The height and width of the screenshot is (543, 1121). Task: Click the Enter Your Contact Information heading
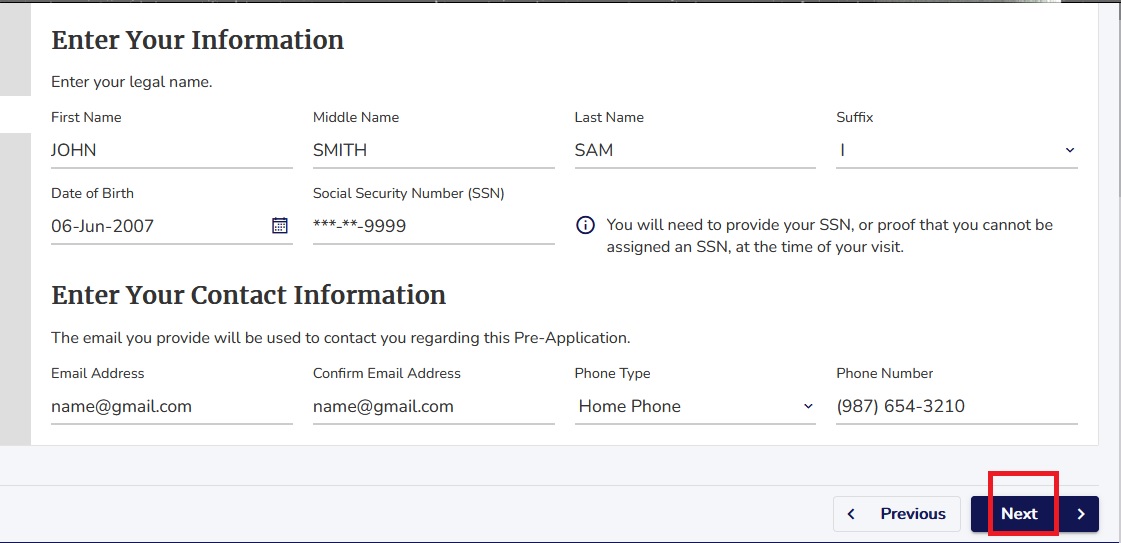coord(248,295)
